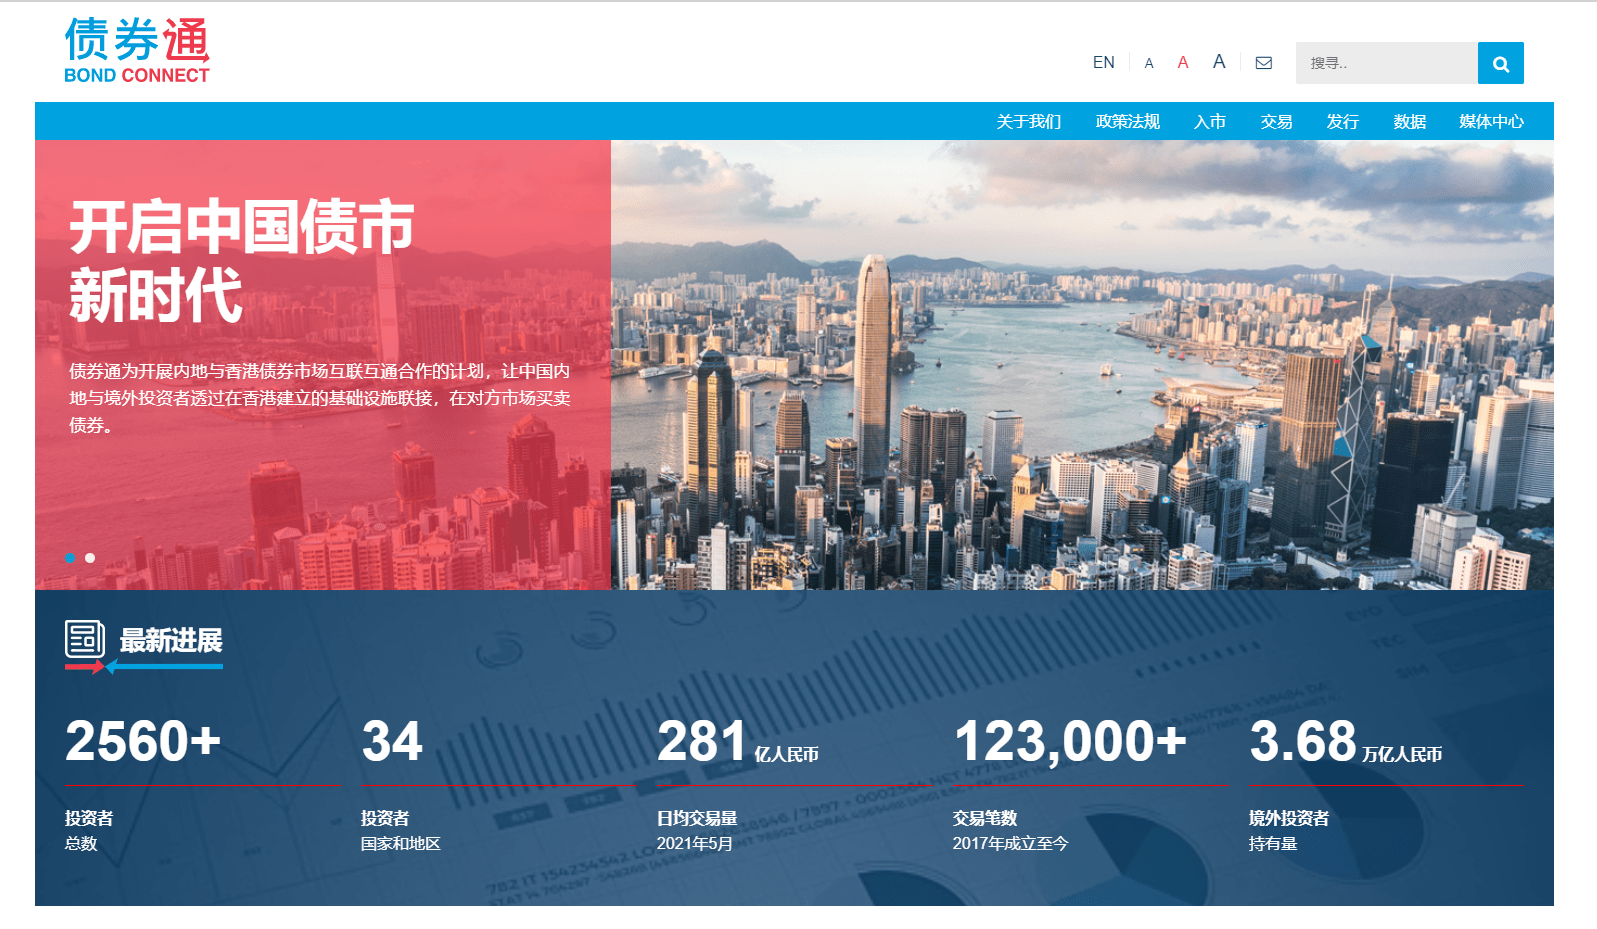Click the 交易笔数 2017年成立至今 label
The image size is (1597, 929).
click(1011, 831)
